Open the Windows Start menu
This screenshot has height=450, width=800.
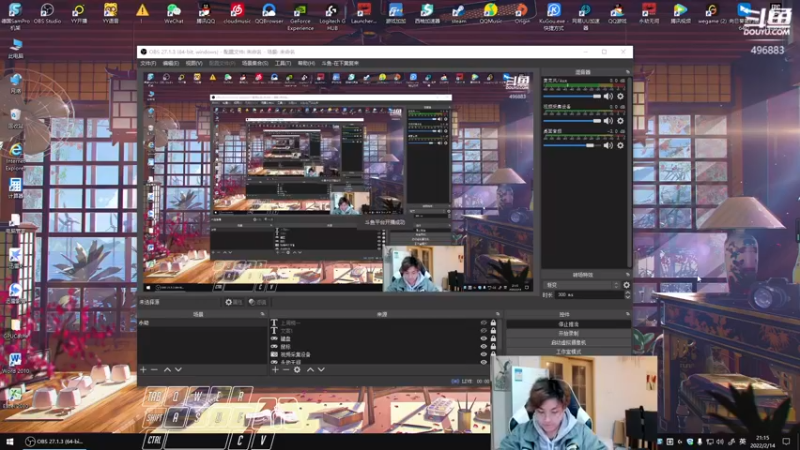coord(9,441)
